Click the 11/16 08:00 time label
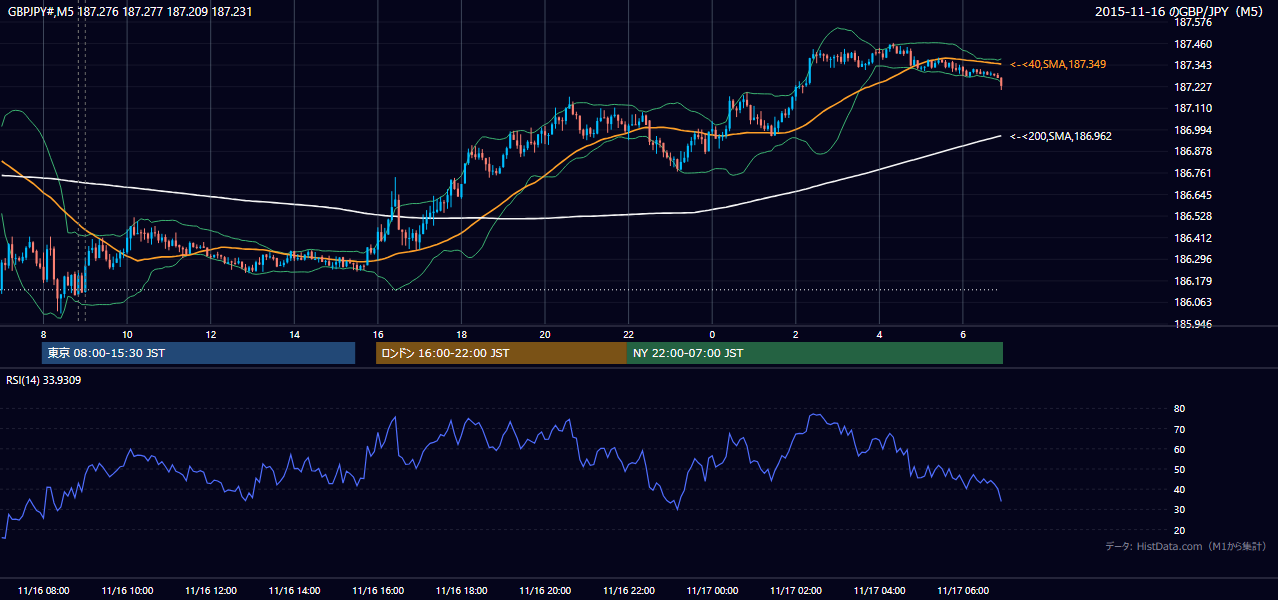1278x600 pixels. click(x=43, y=591)
